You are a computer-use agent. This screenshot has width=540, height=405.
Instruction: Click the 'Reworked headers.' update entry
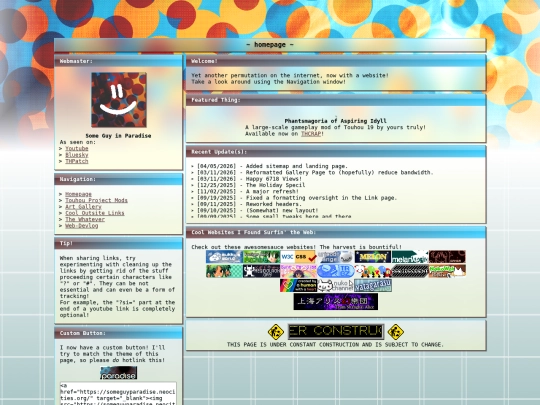tap(249, 204)
